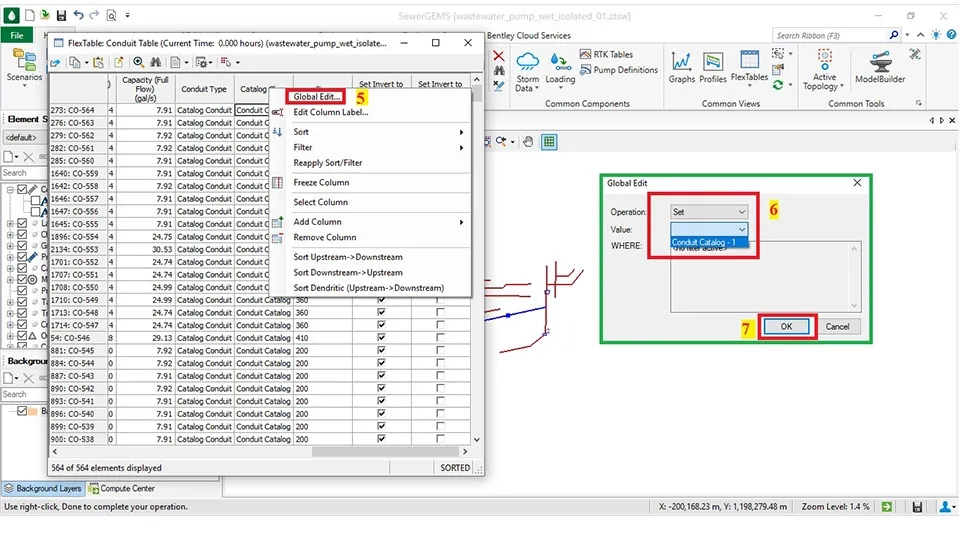Open the Operation dropdown in Global Edit
The width and height of the screenshot is (960, 548).
[x=709, y=212]
